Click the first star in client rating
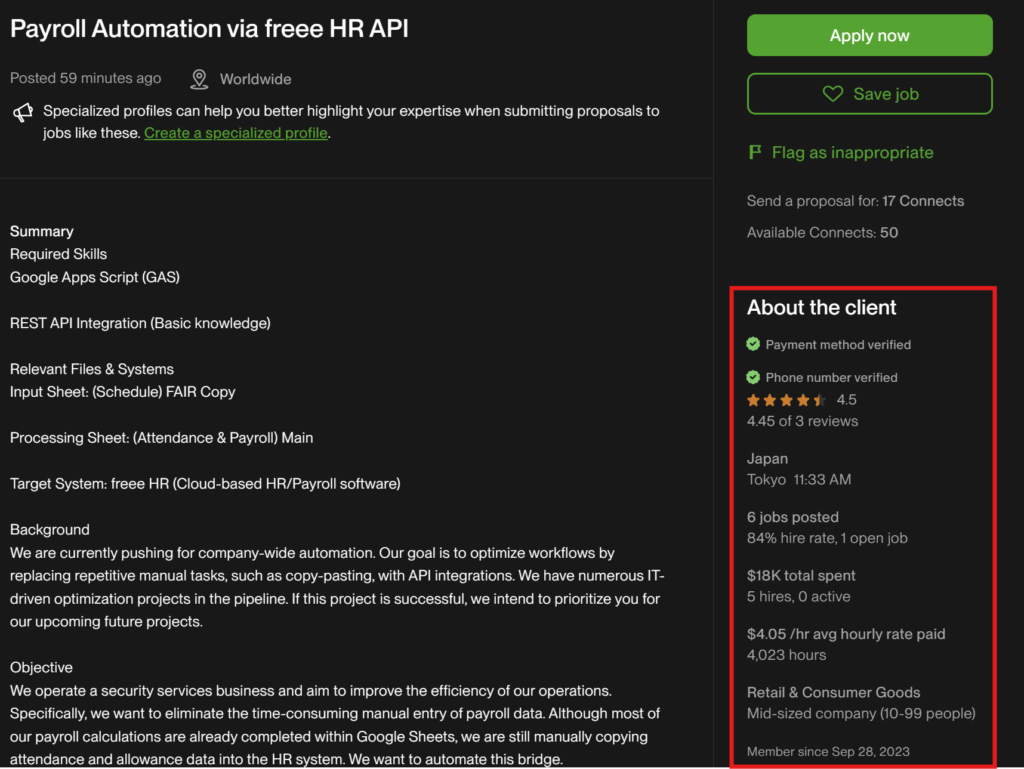 pyautogui.click(x=754, y=400)
